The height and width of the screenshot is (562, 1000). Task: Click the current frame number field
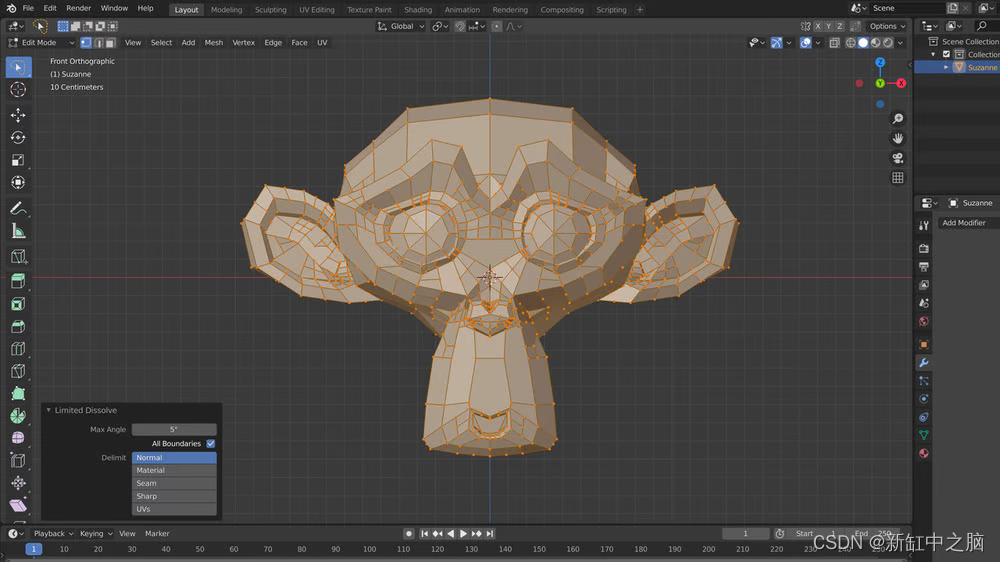pos(746,533)
